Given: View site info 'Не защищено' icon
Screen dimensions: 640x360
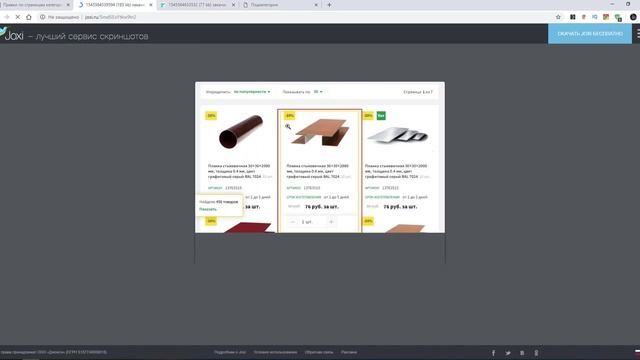Looking at the screenshot, I should (42, 17).
